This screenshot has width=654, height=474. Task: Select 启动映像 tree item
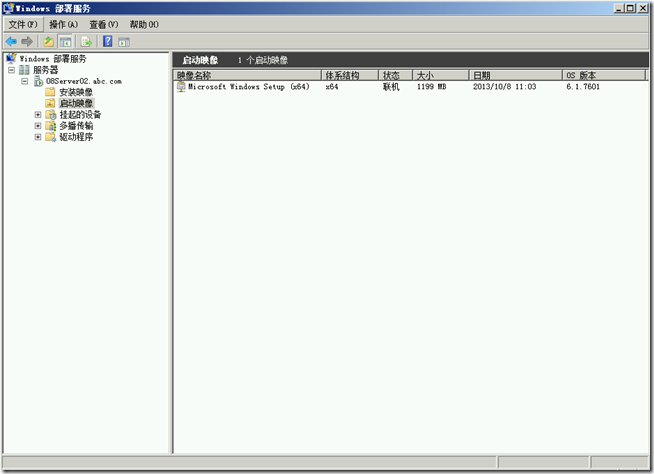[76, 103]
